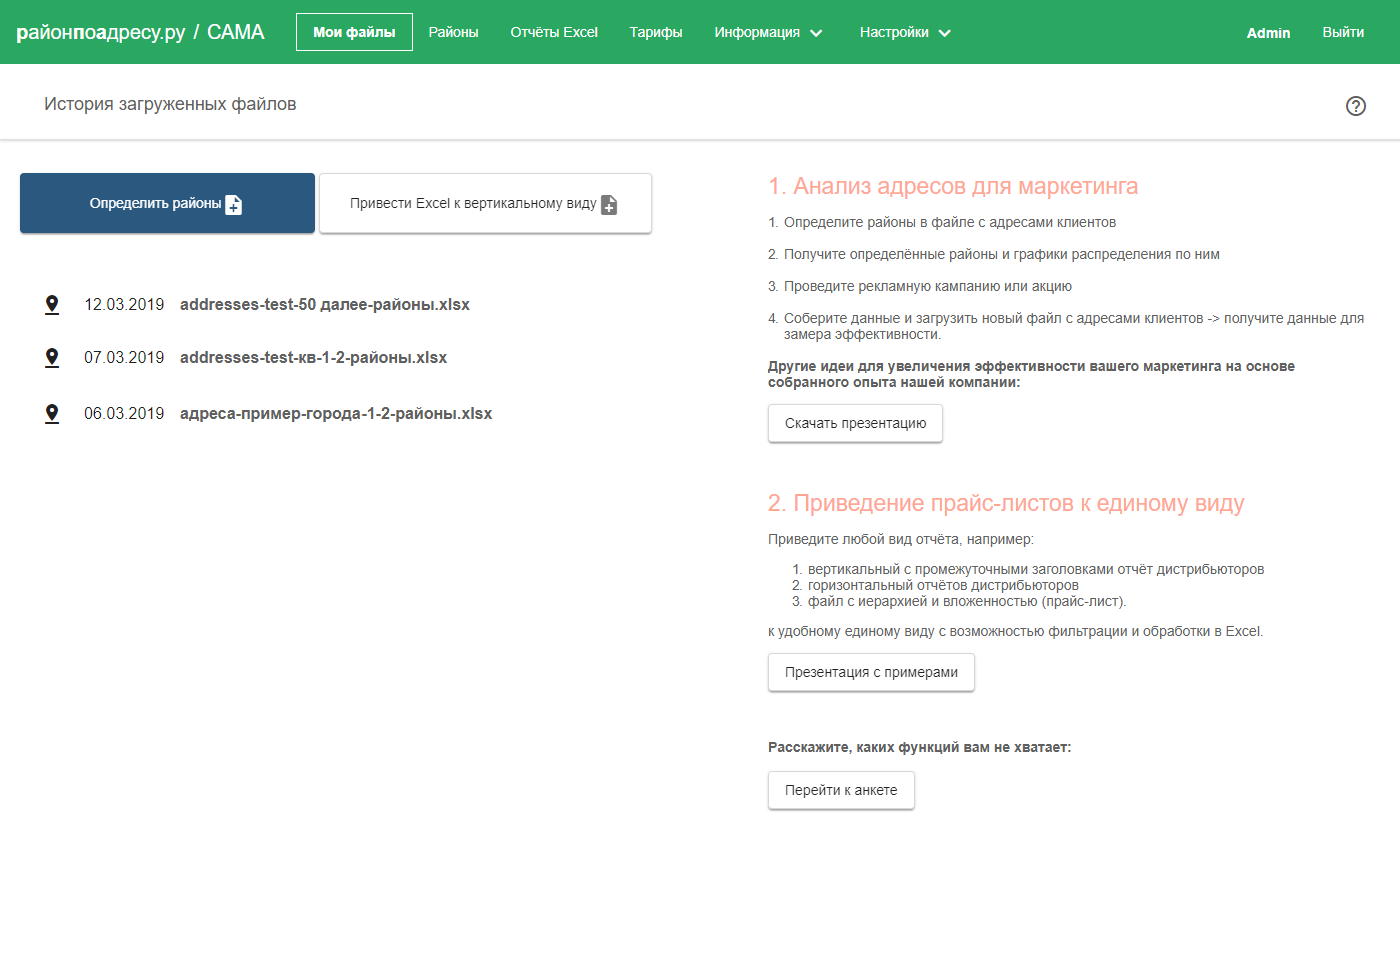Click the date 12.03.2019
The image size is (1400, 969).
124,304
